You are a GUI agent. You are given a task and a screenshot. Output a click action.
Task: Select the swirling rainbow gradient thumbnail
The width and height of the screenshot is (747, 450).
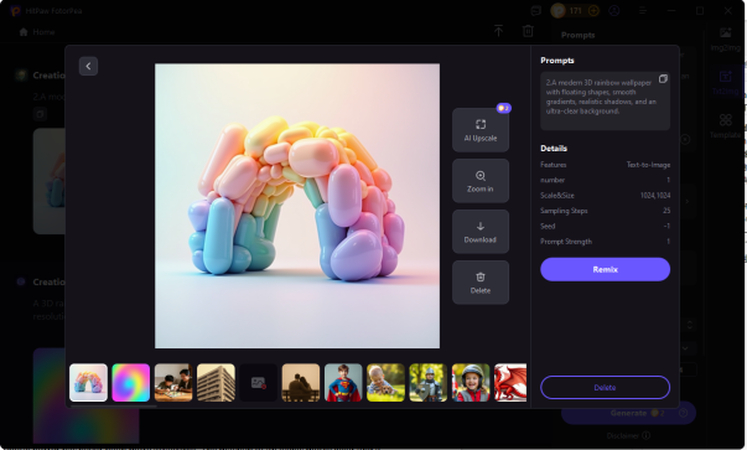pos(131,383)
